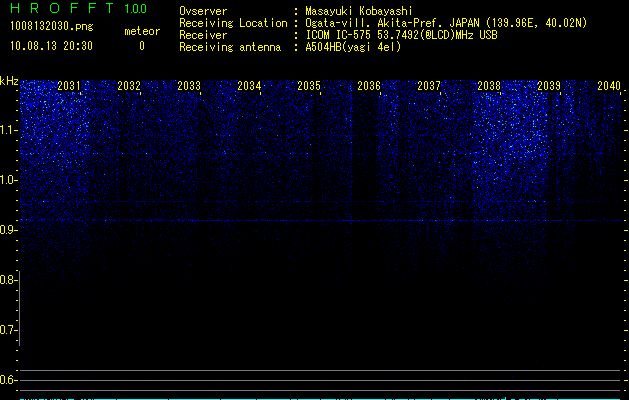This screenshot has width=629, height=400.
Task: Click the 2037 time marker
Action: coord(428,86)
